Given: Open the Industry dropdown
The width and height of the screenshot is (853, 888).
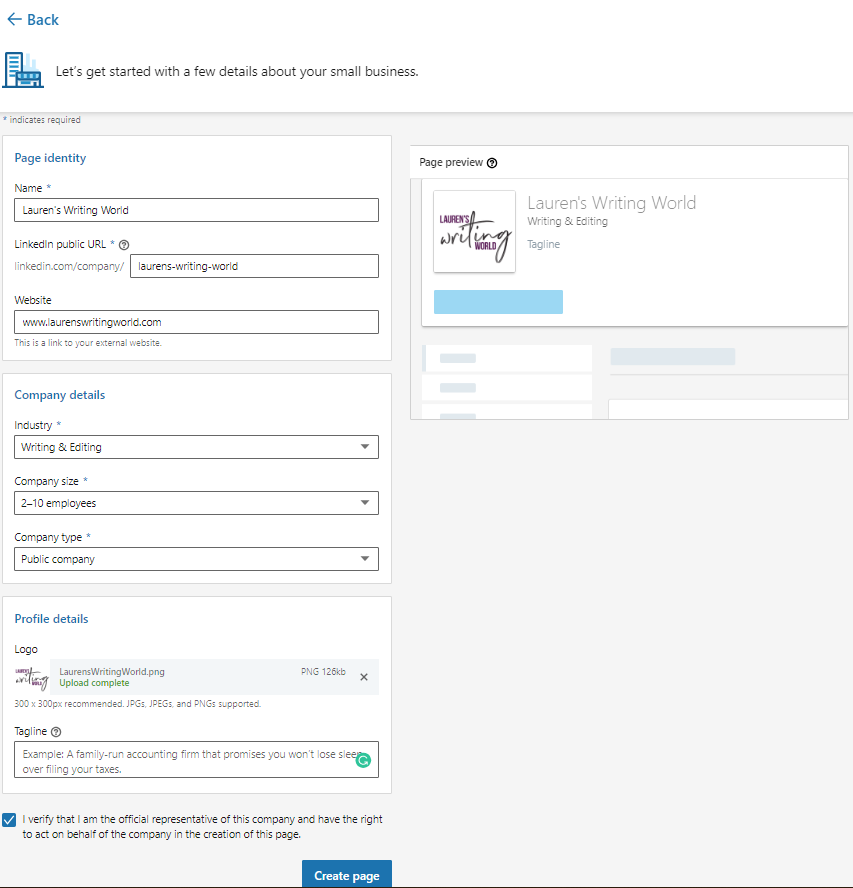Looking at the screenshot, I should [x=197, y=447].
